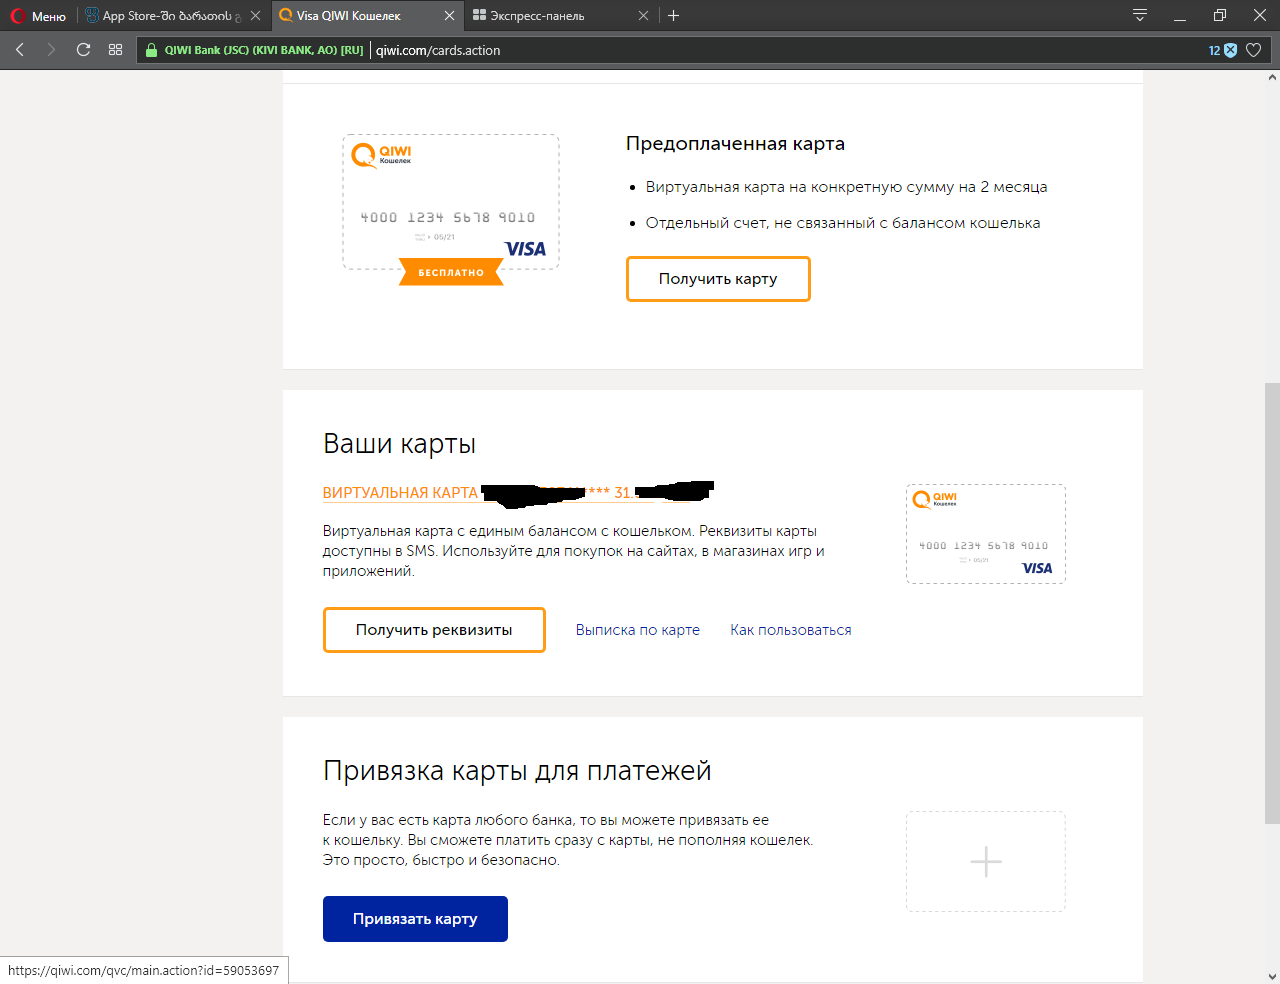Click the Привязка карты для платежей heading
Screen dimensions: 1280x984
517,771
